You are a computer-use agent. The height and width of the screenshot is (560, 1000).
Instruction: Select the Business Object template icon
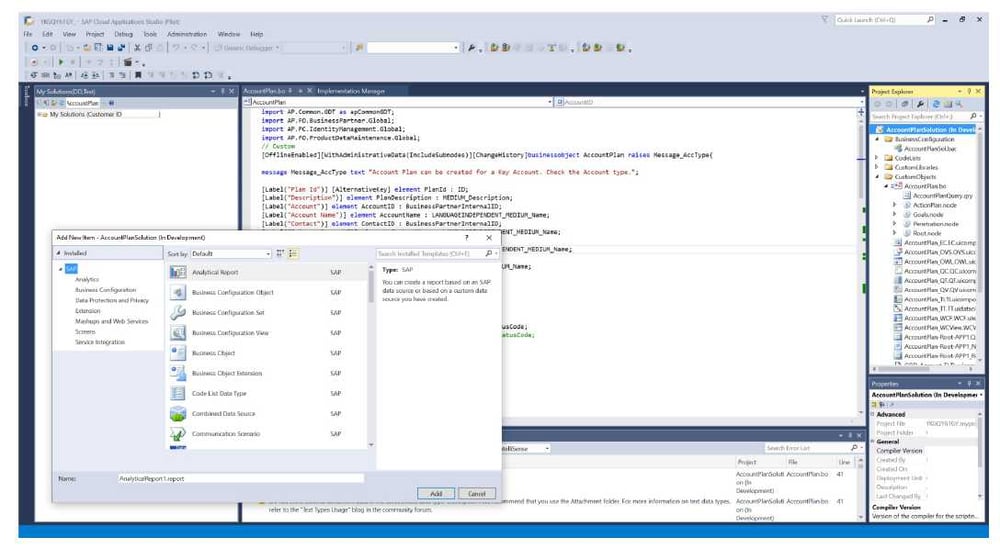(178, 353)
